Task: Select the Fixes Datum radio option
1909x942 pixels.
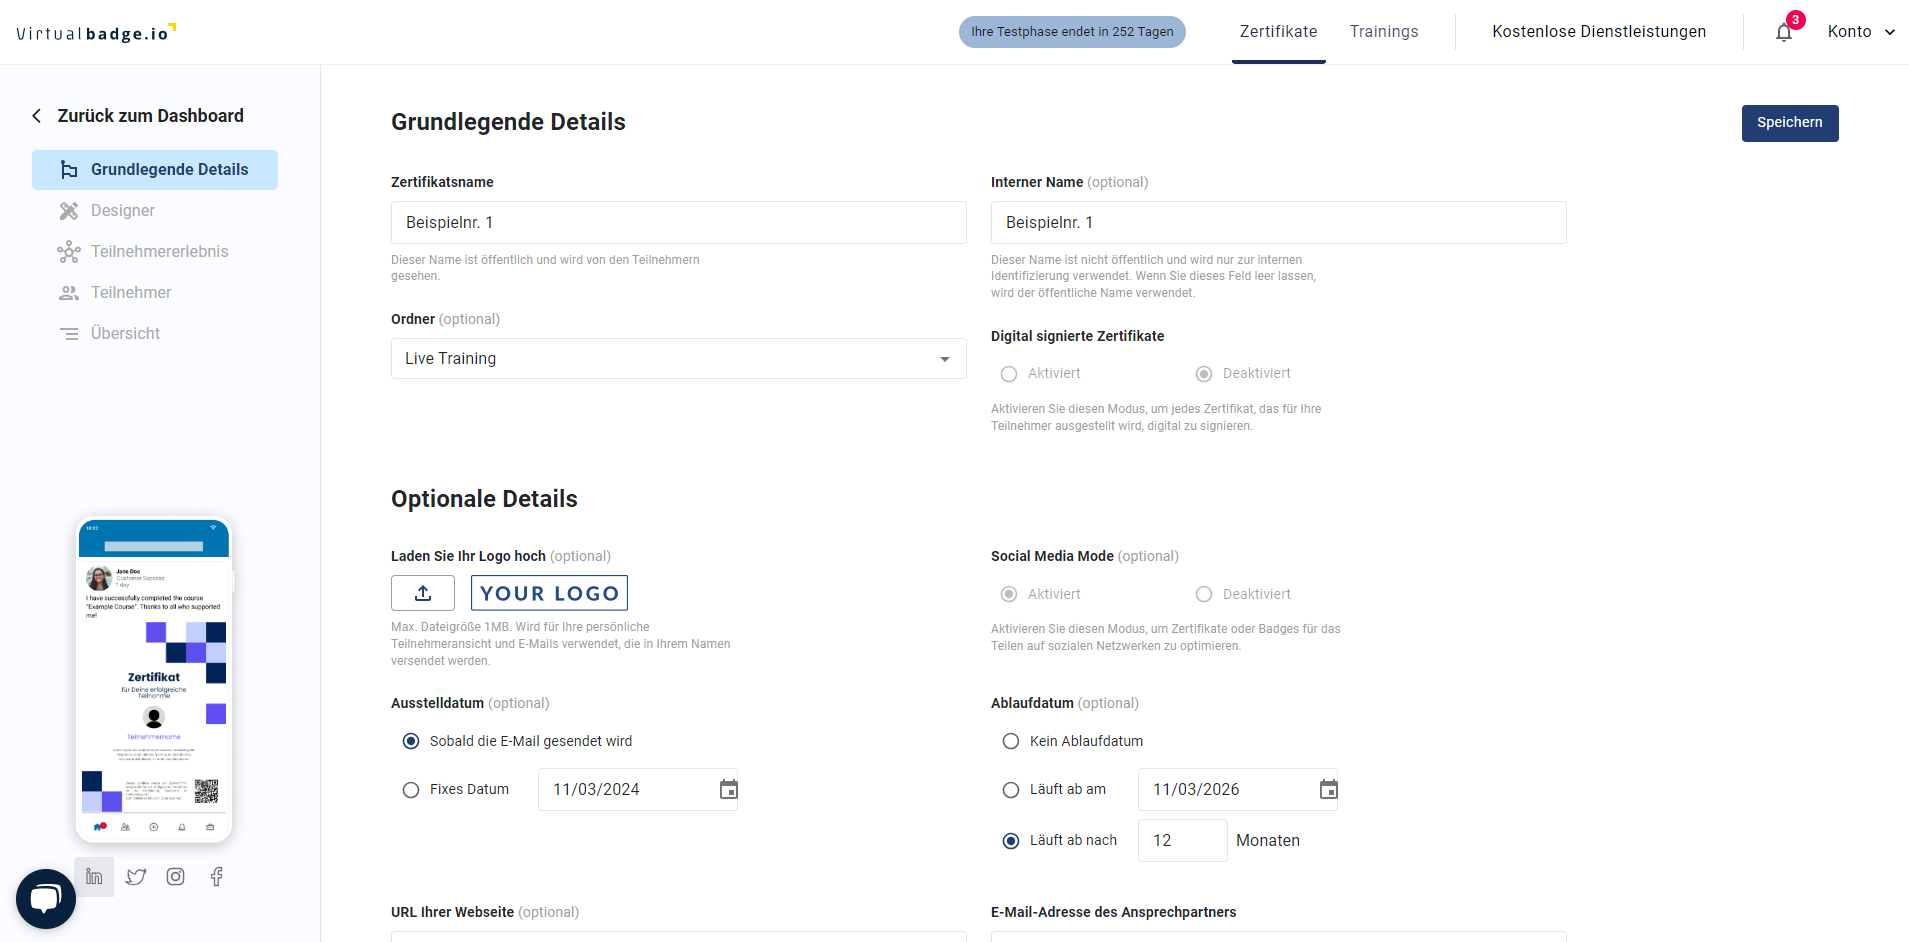Action: [411, 790]
